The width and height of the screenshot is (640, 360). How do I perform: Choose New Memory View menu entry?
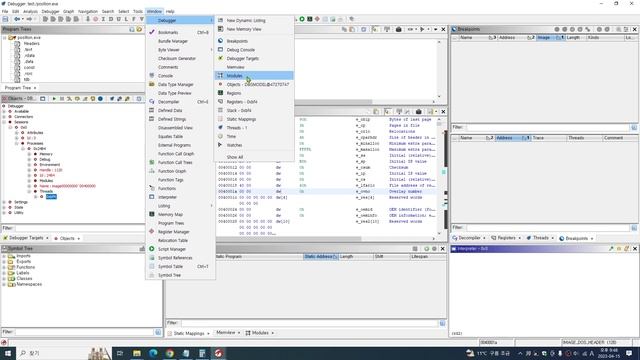(x=253, y=29)
